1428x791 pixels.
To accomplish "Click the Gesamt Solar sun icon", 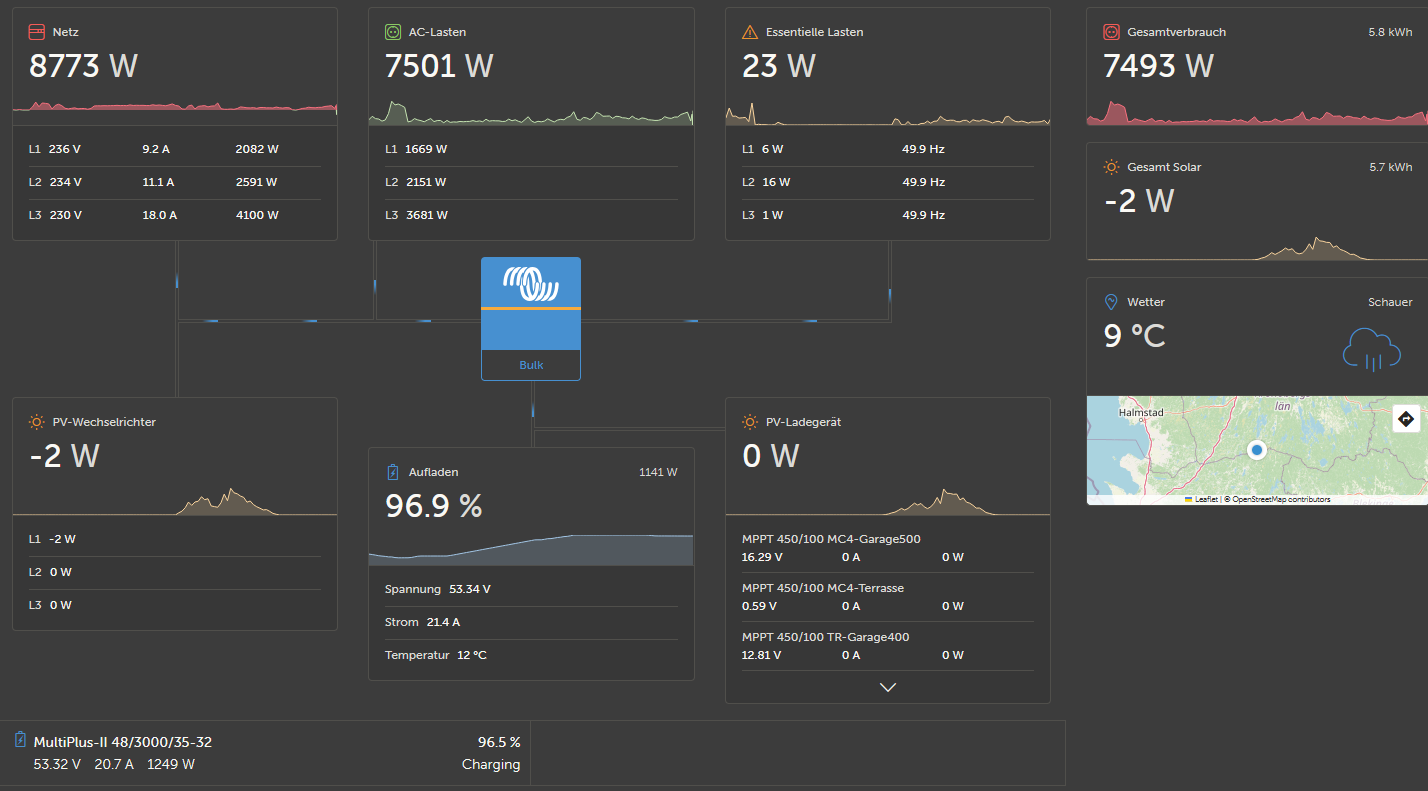I will pos(1111,167).
